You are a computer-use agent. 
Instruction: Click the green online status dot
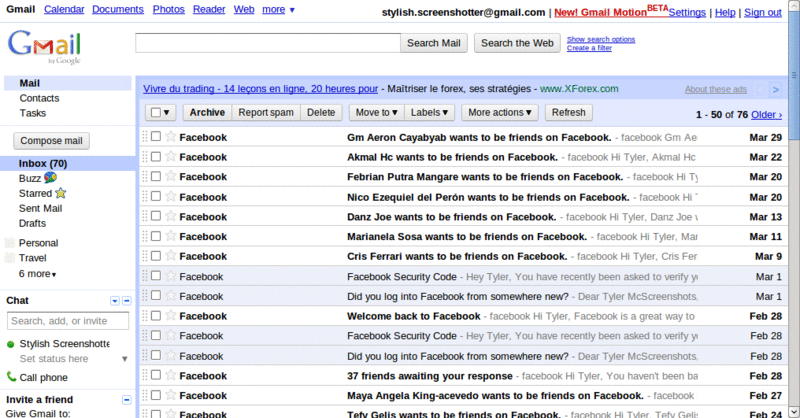[10, 345]
